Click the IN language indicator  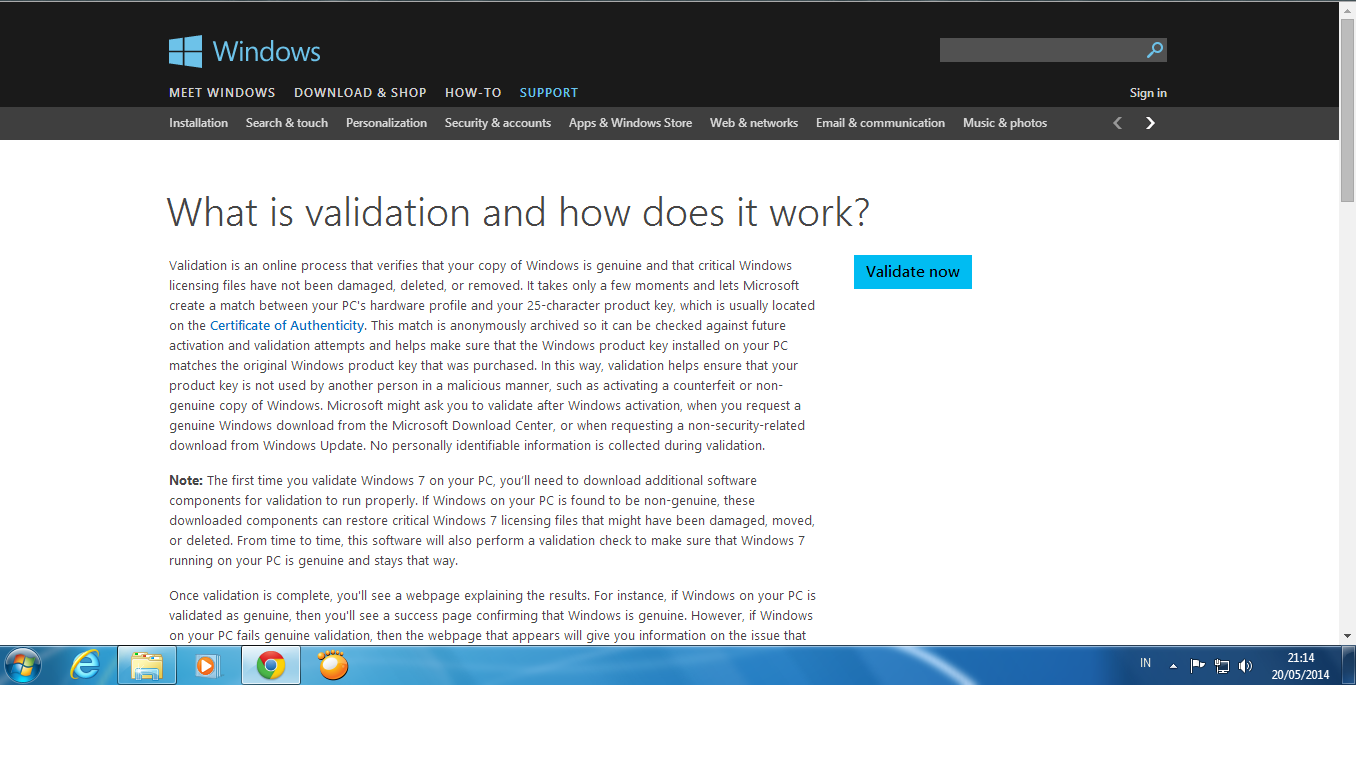pos(1145,664)
